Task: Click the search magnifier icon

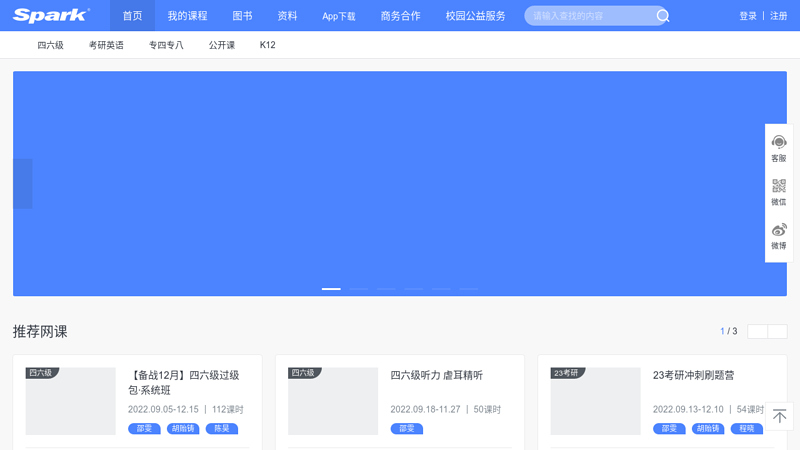Action: pos(663,16)
